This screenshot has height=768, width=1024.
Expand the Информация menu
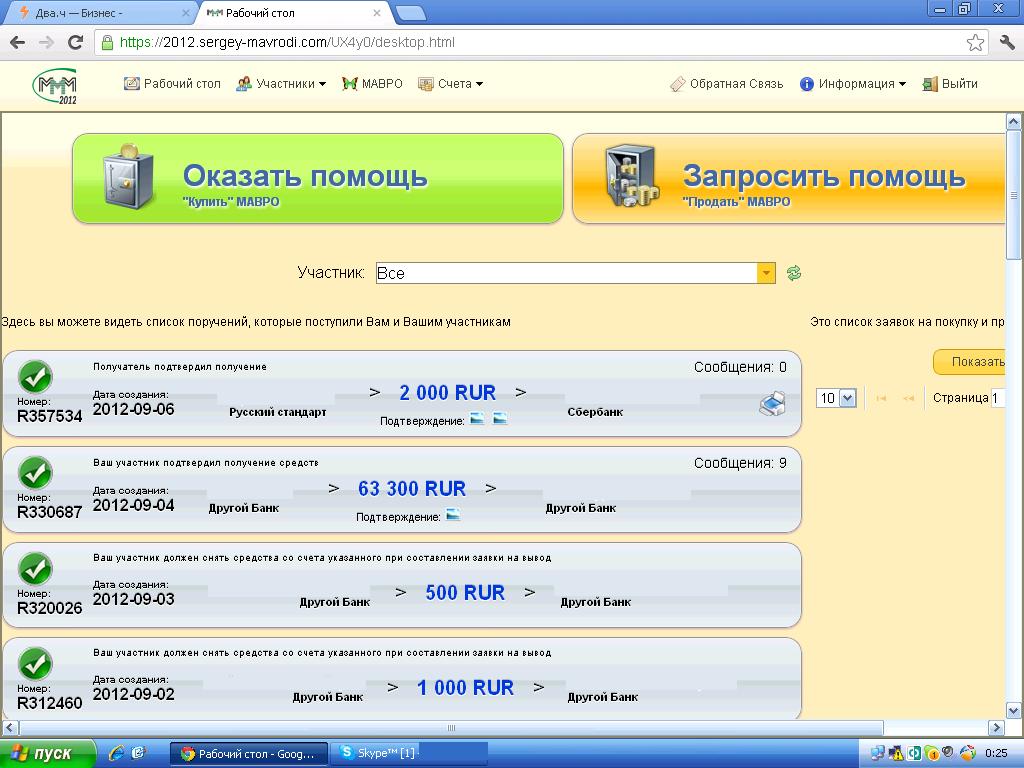point(853,84)
